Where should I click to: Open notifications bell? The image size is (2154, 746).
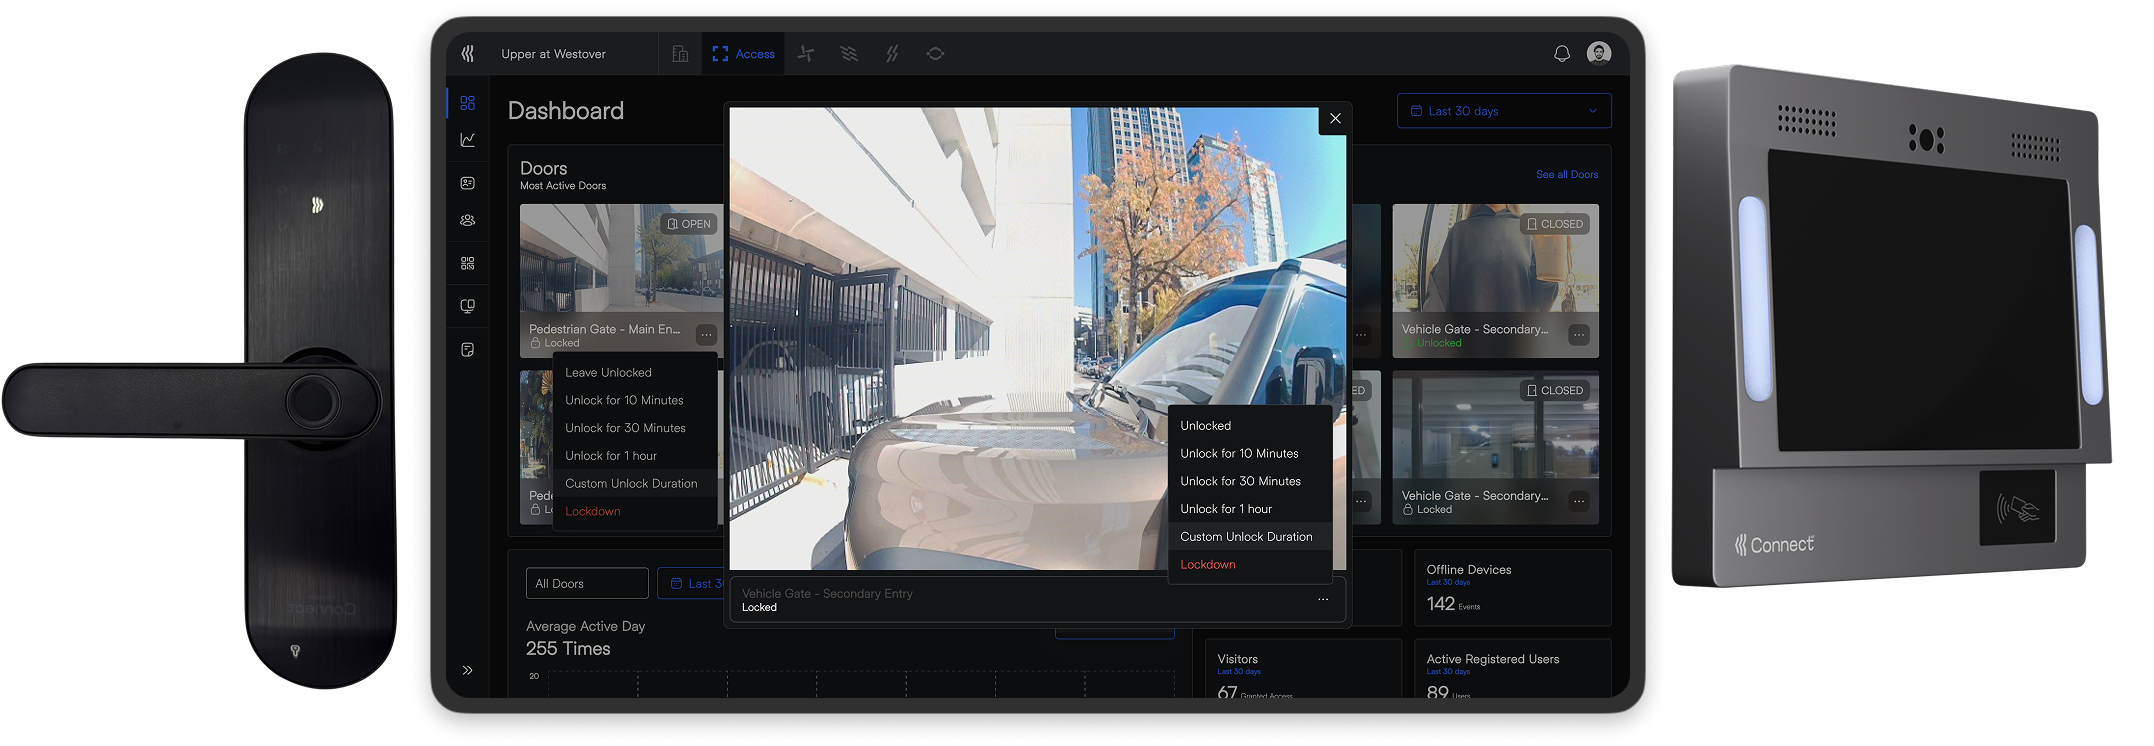[1562, 54]
